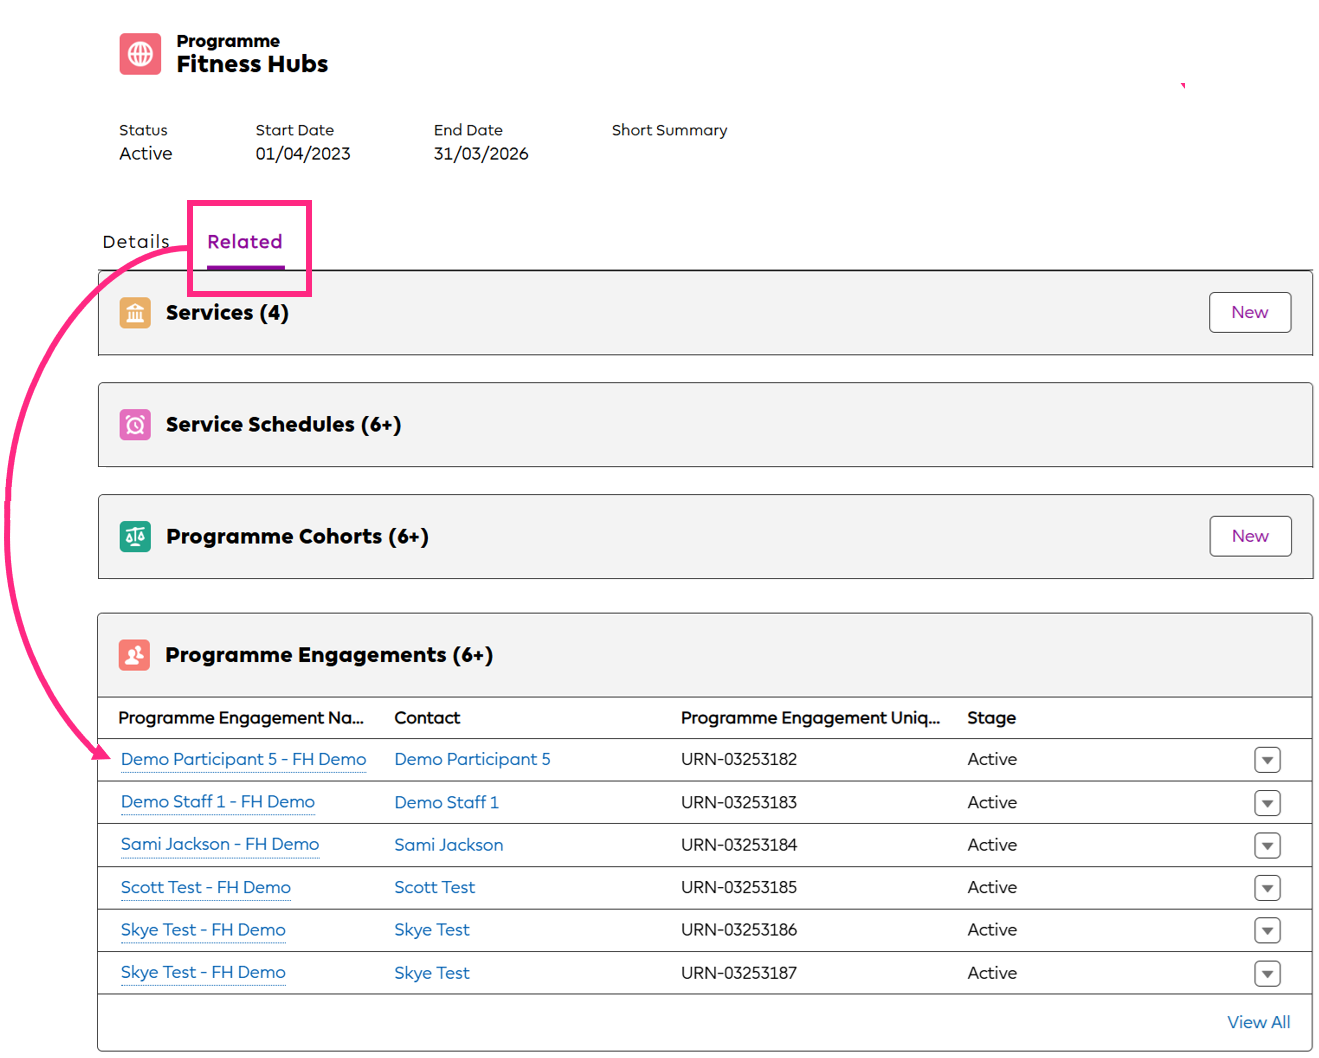Click the Programme globe icon

point(139,54)
